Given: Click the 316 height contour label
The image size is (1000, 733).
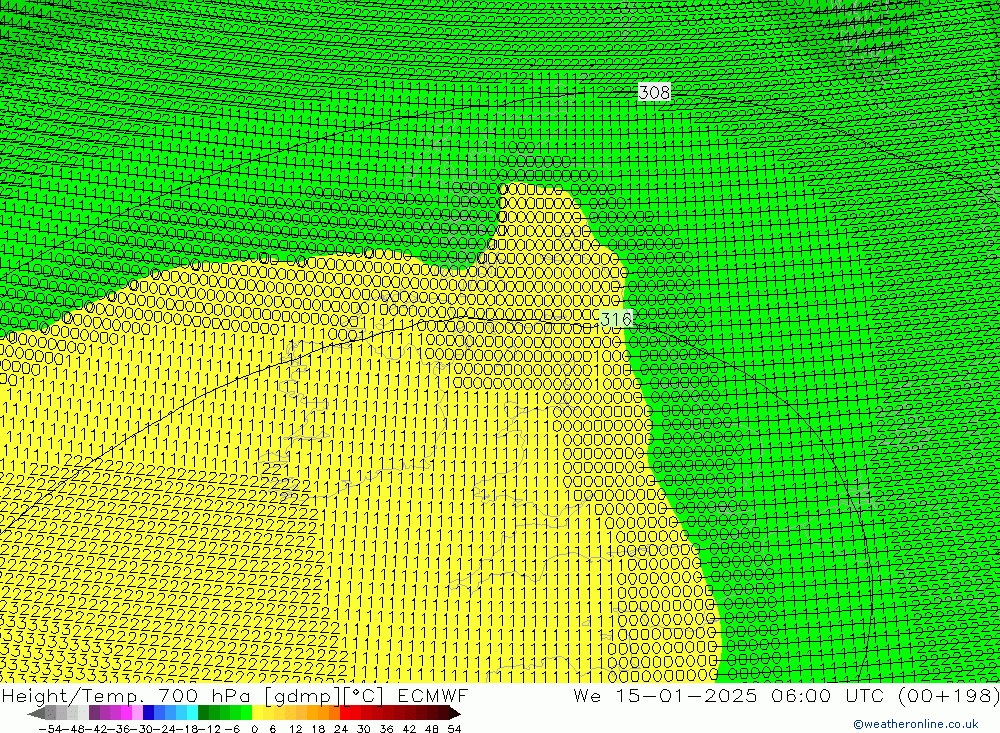Looking at the screenshot, I should click(x=616, y=318).
